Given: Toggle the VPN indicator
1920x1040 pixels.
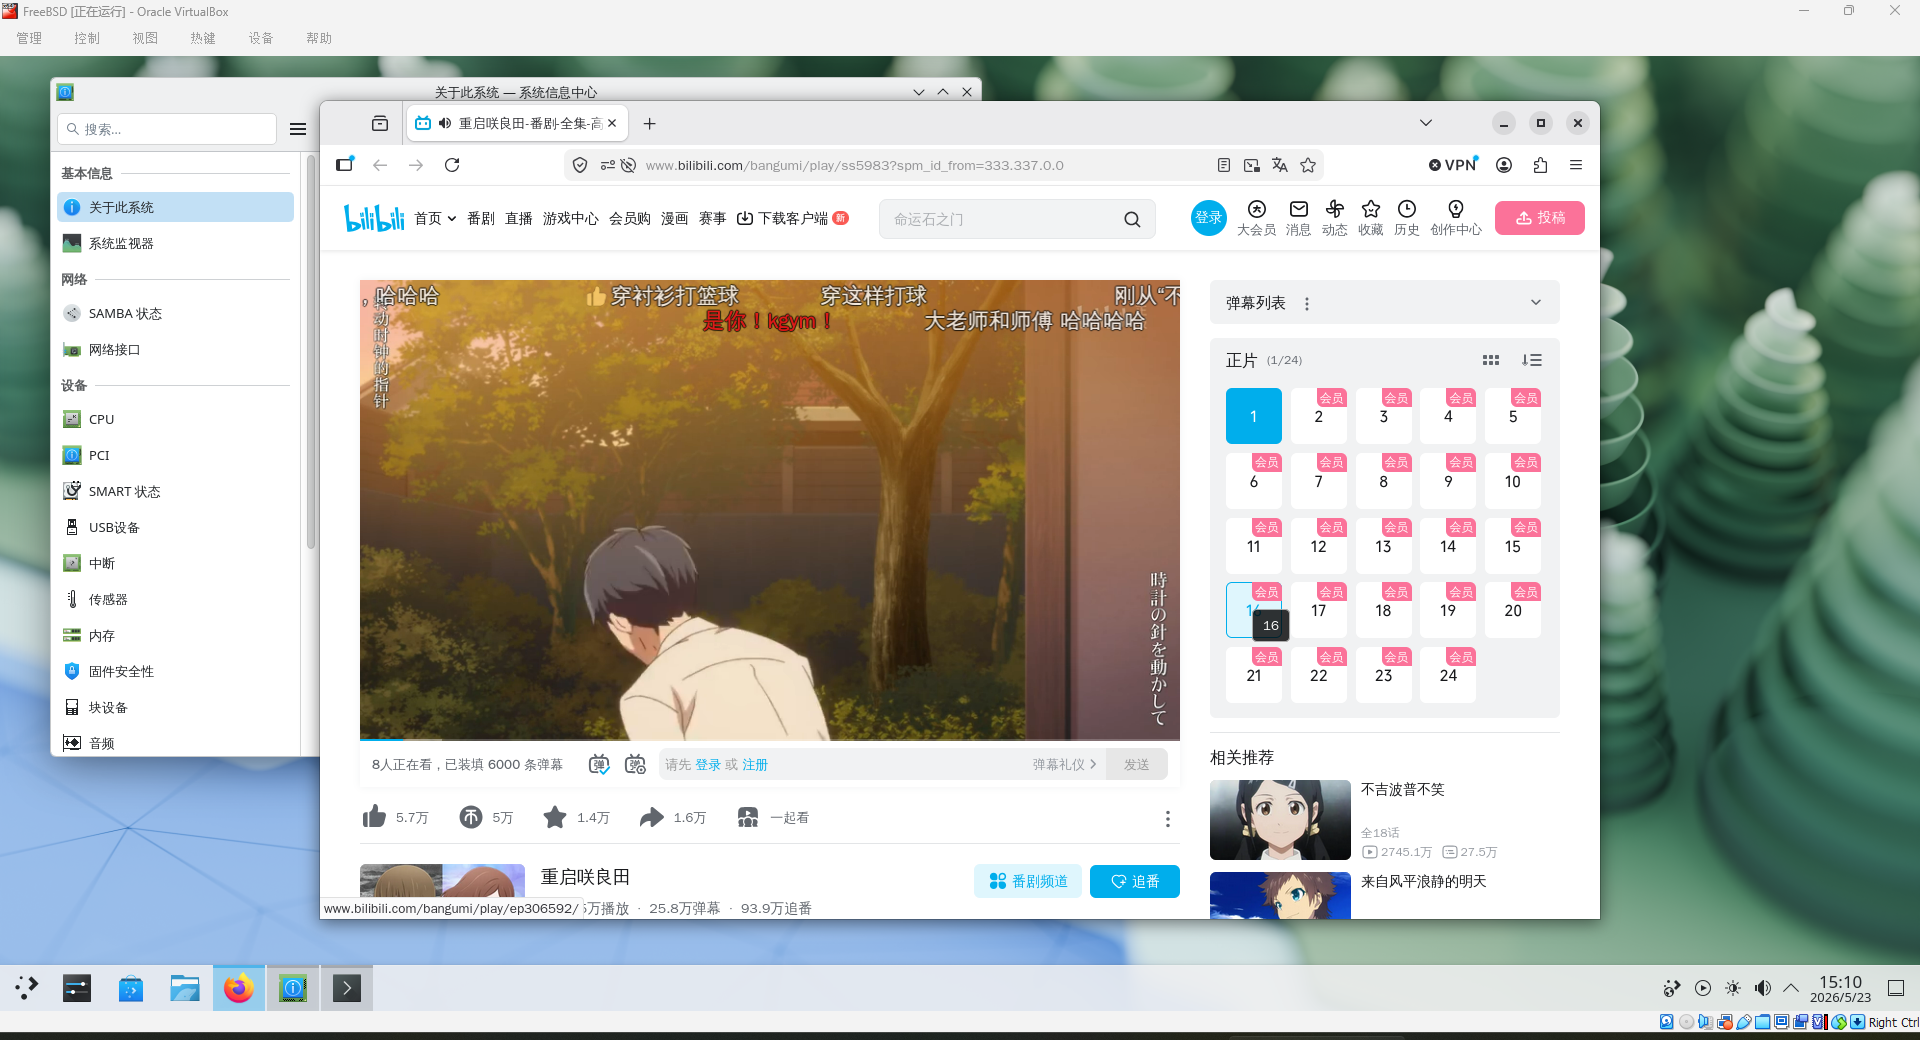Looking at the screenshot, I should (x=1453, y=165).
